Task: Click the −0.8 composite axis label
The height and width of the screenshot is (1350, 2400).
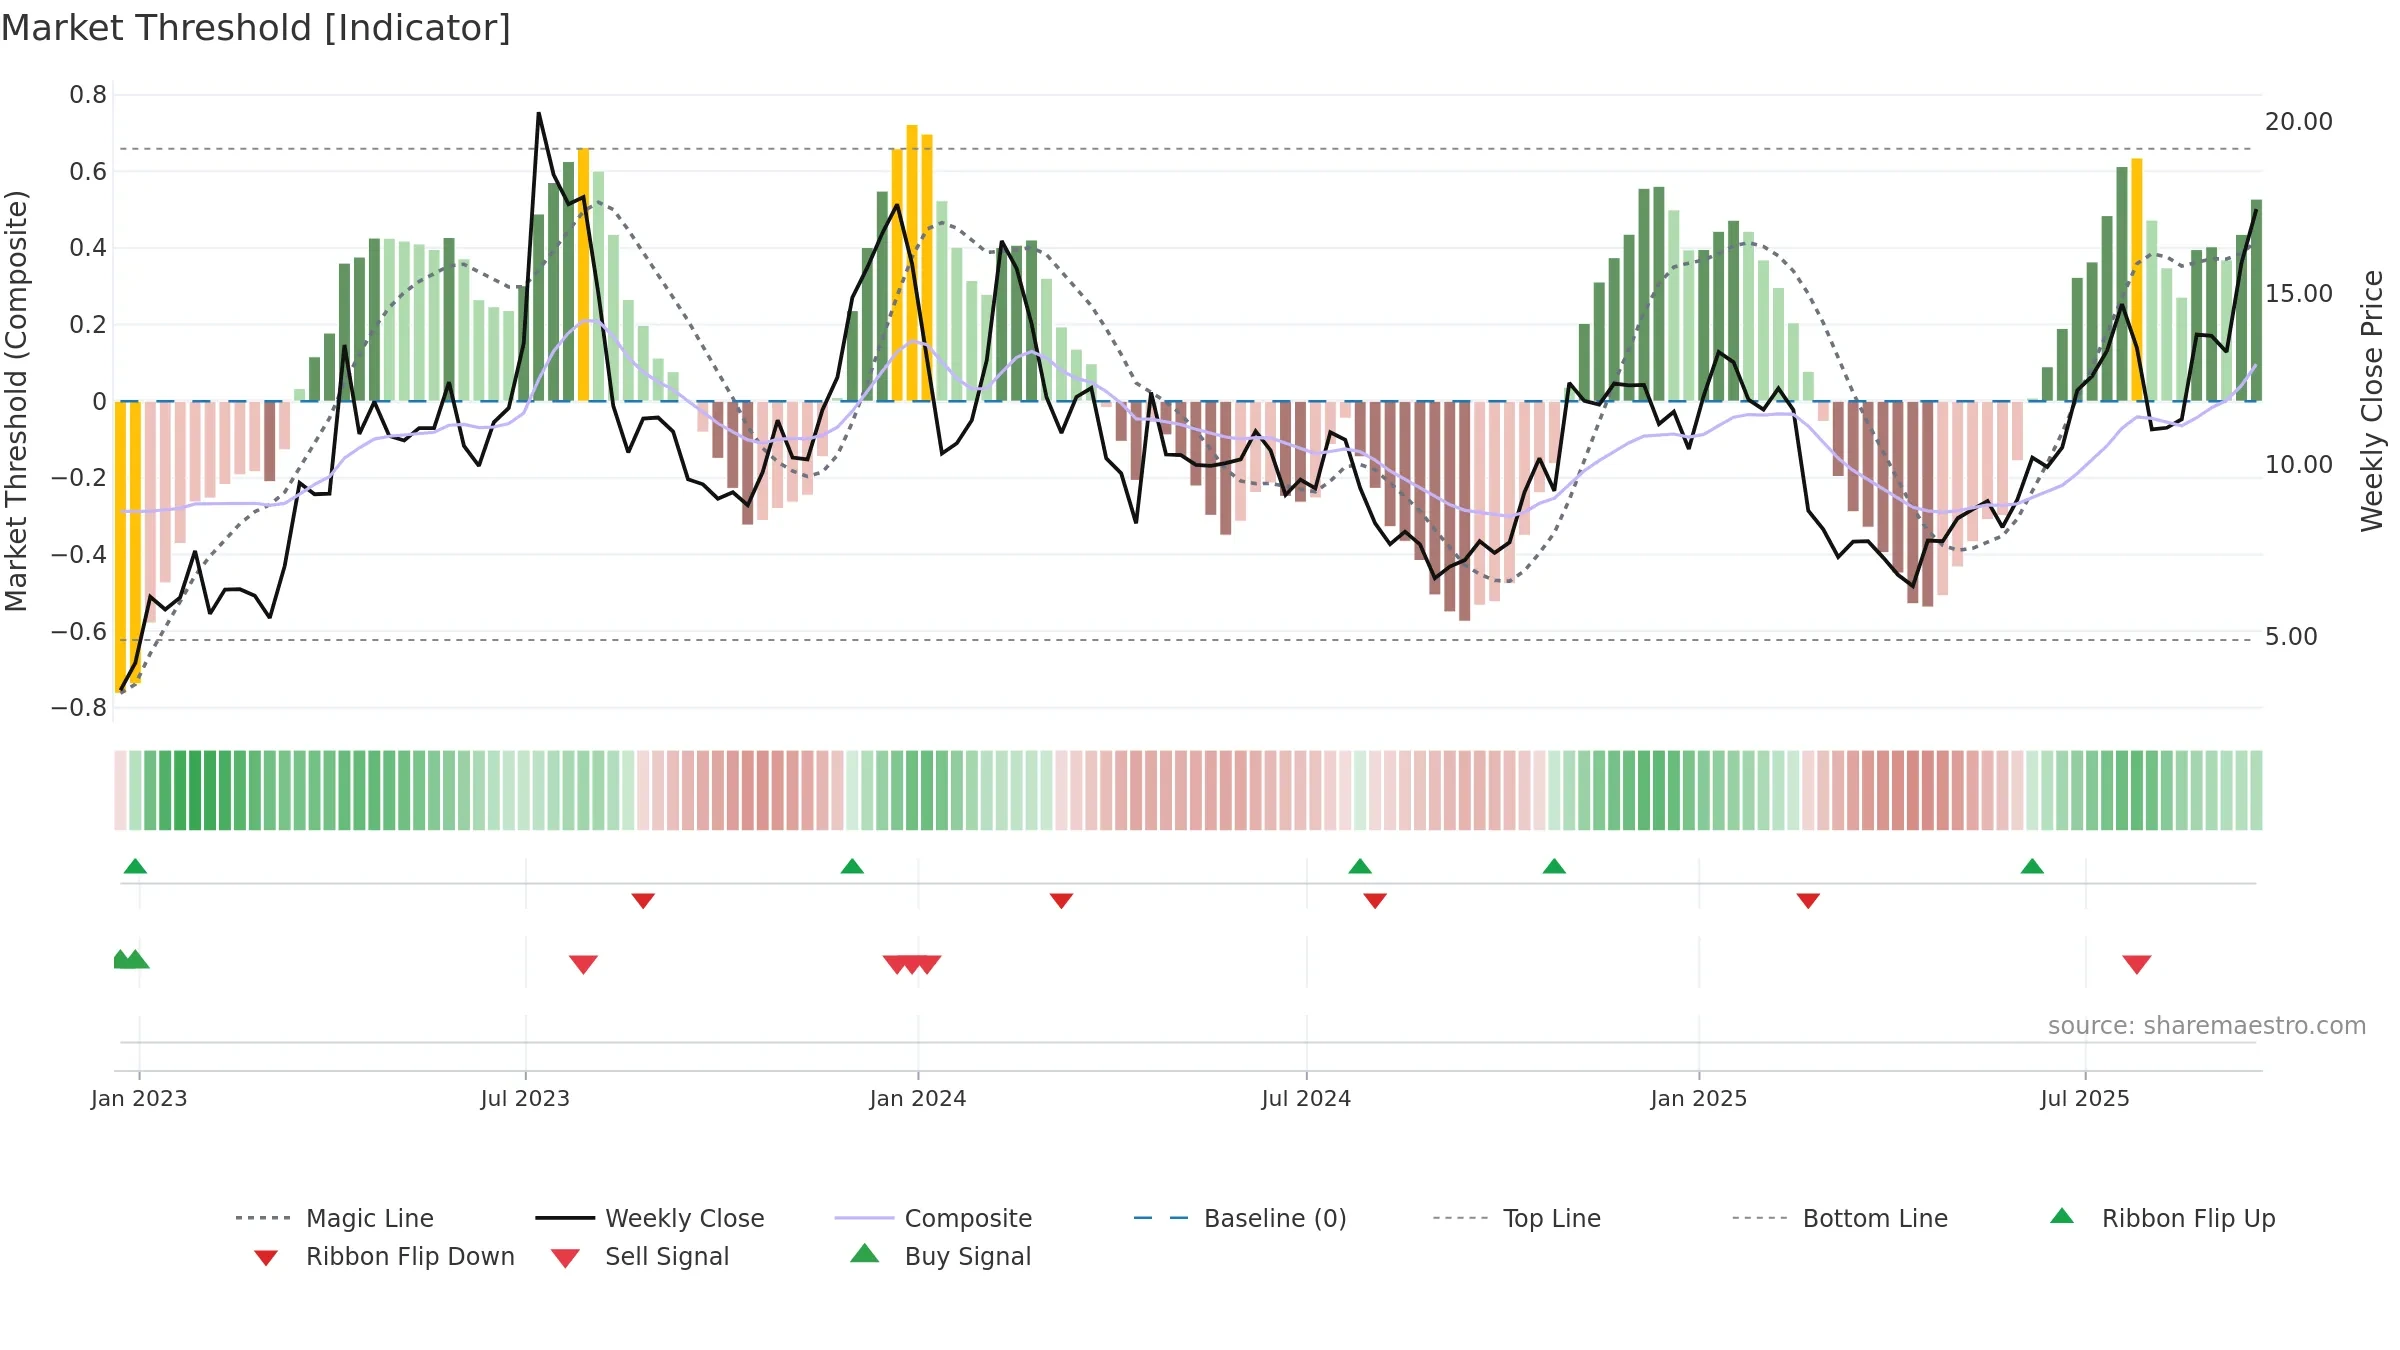Action: pyautogui.click(x=79, y=708)
